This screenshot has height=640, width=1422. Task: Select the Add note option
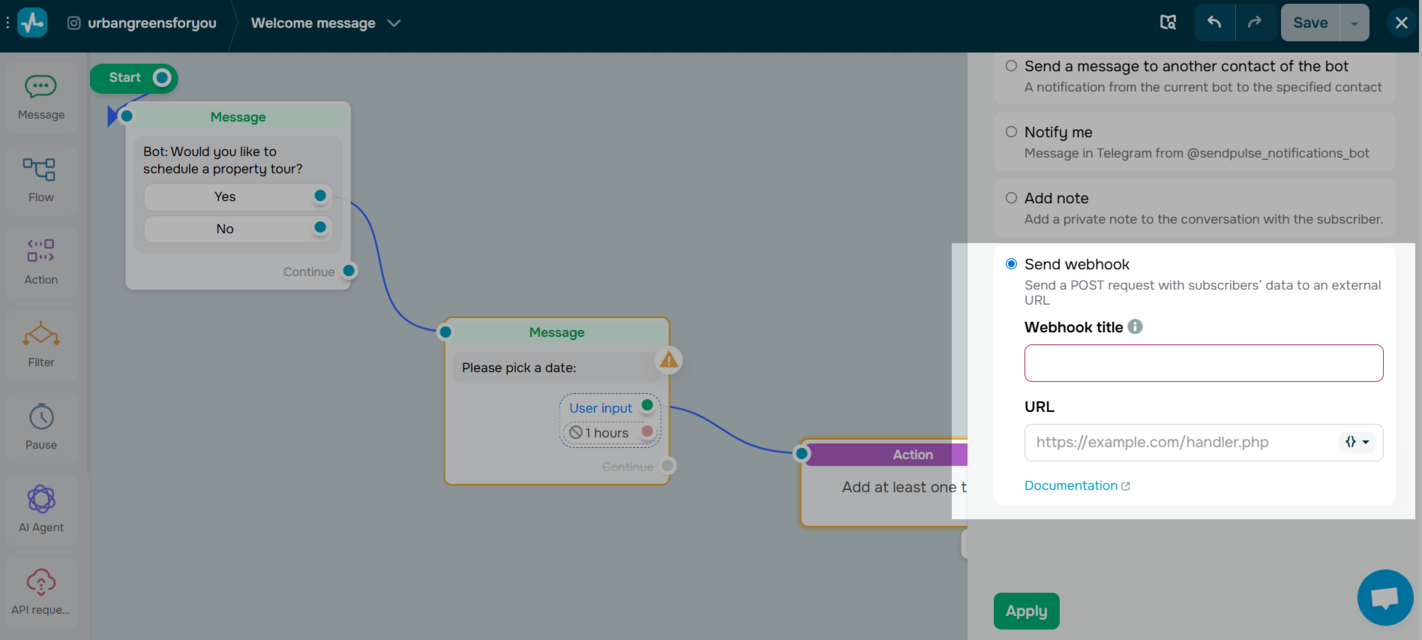pyautogui.click(x=1011, y=197)
